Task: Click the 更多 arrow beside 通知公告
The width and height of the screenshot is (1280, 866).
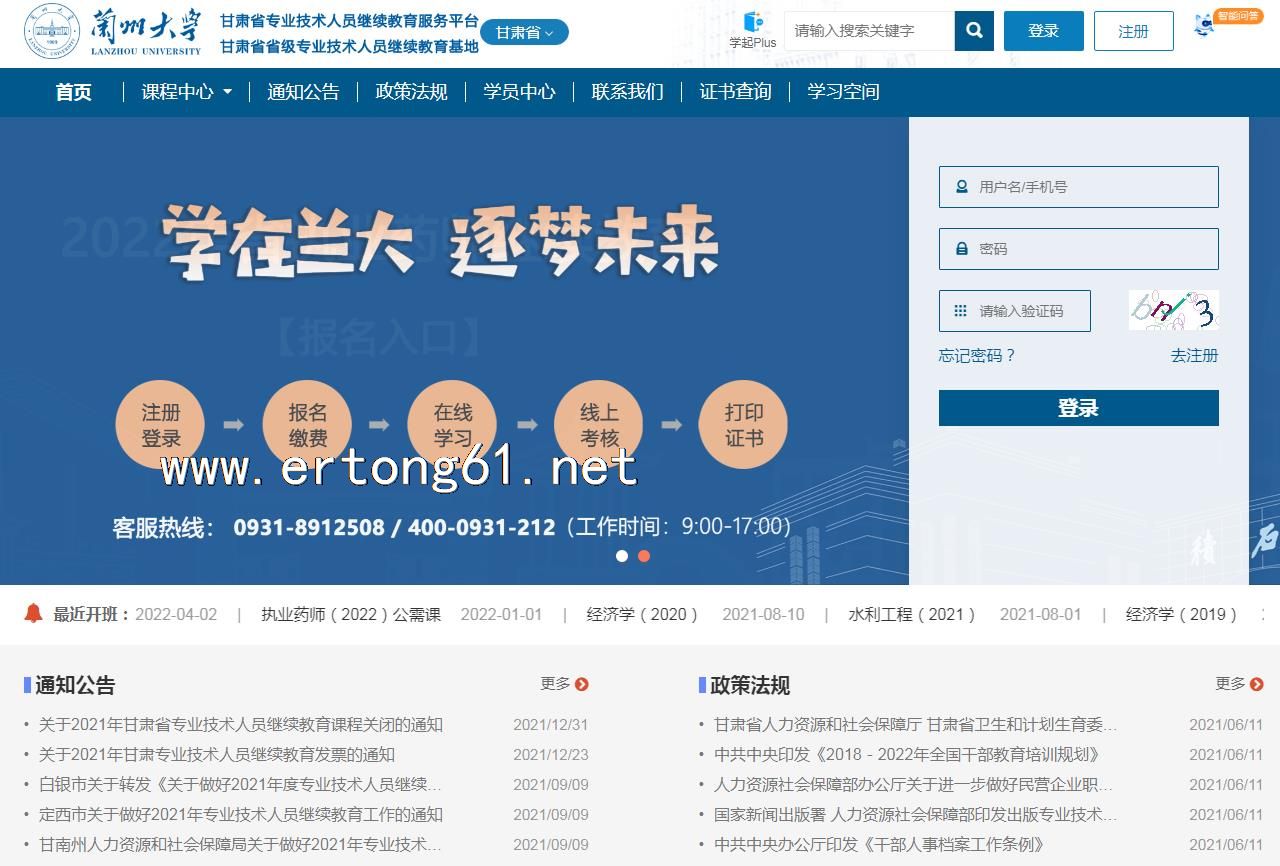Action: pos(581,684)
